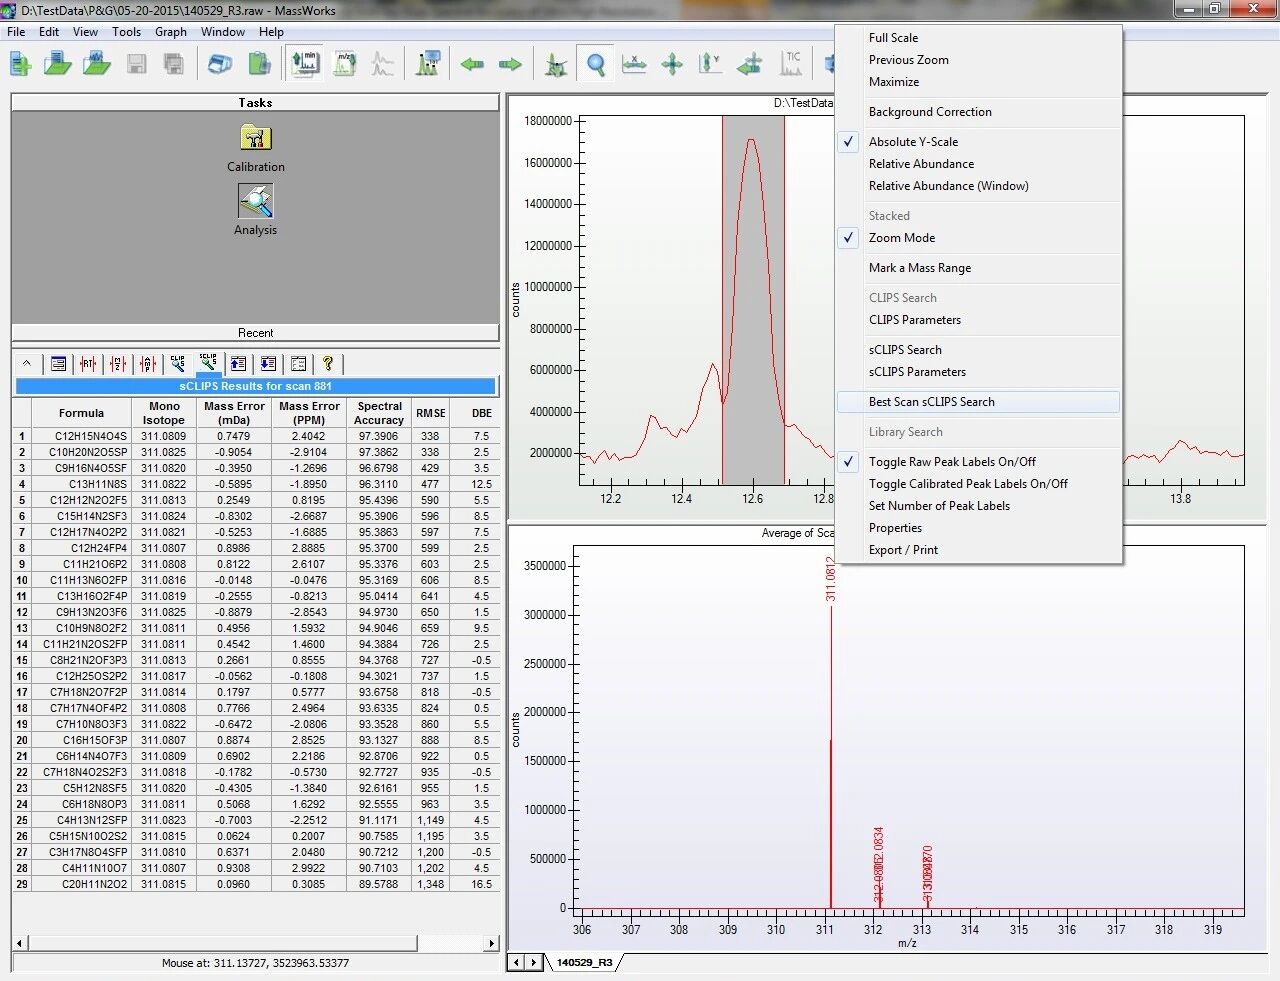Click the left tab scroll arrow
The width and height of the screenshot is (1280, 981).
pos(517,963)
